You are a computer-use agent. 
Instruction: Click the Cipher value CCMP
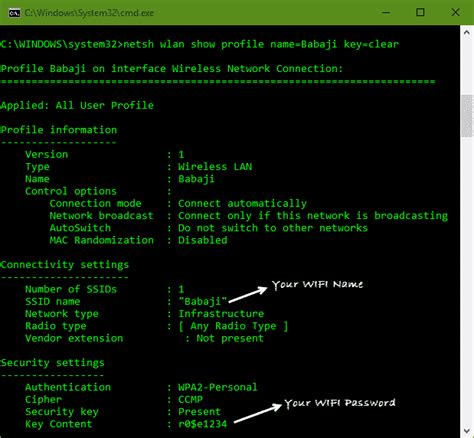(x=190, y=399)
